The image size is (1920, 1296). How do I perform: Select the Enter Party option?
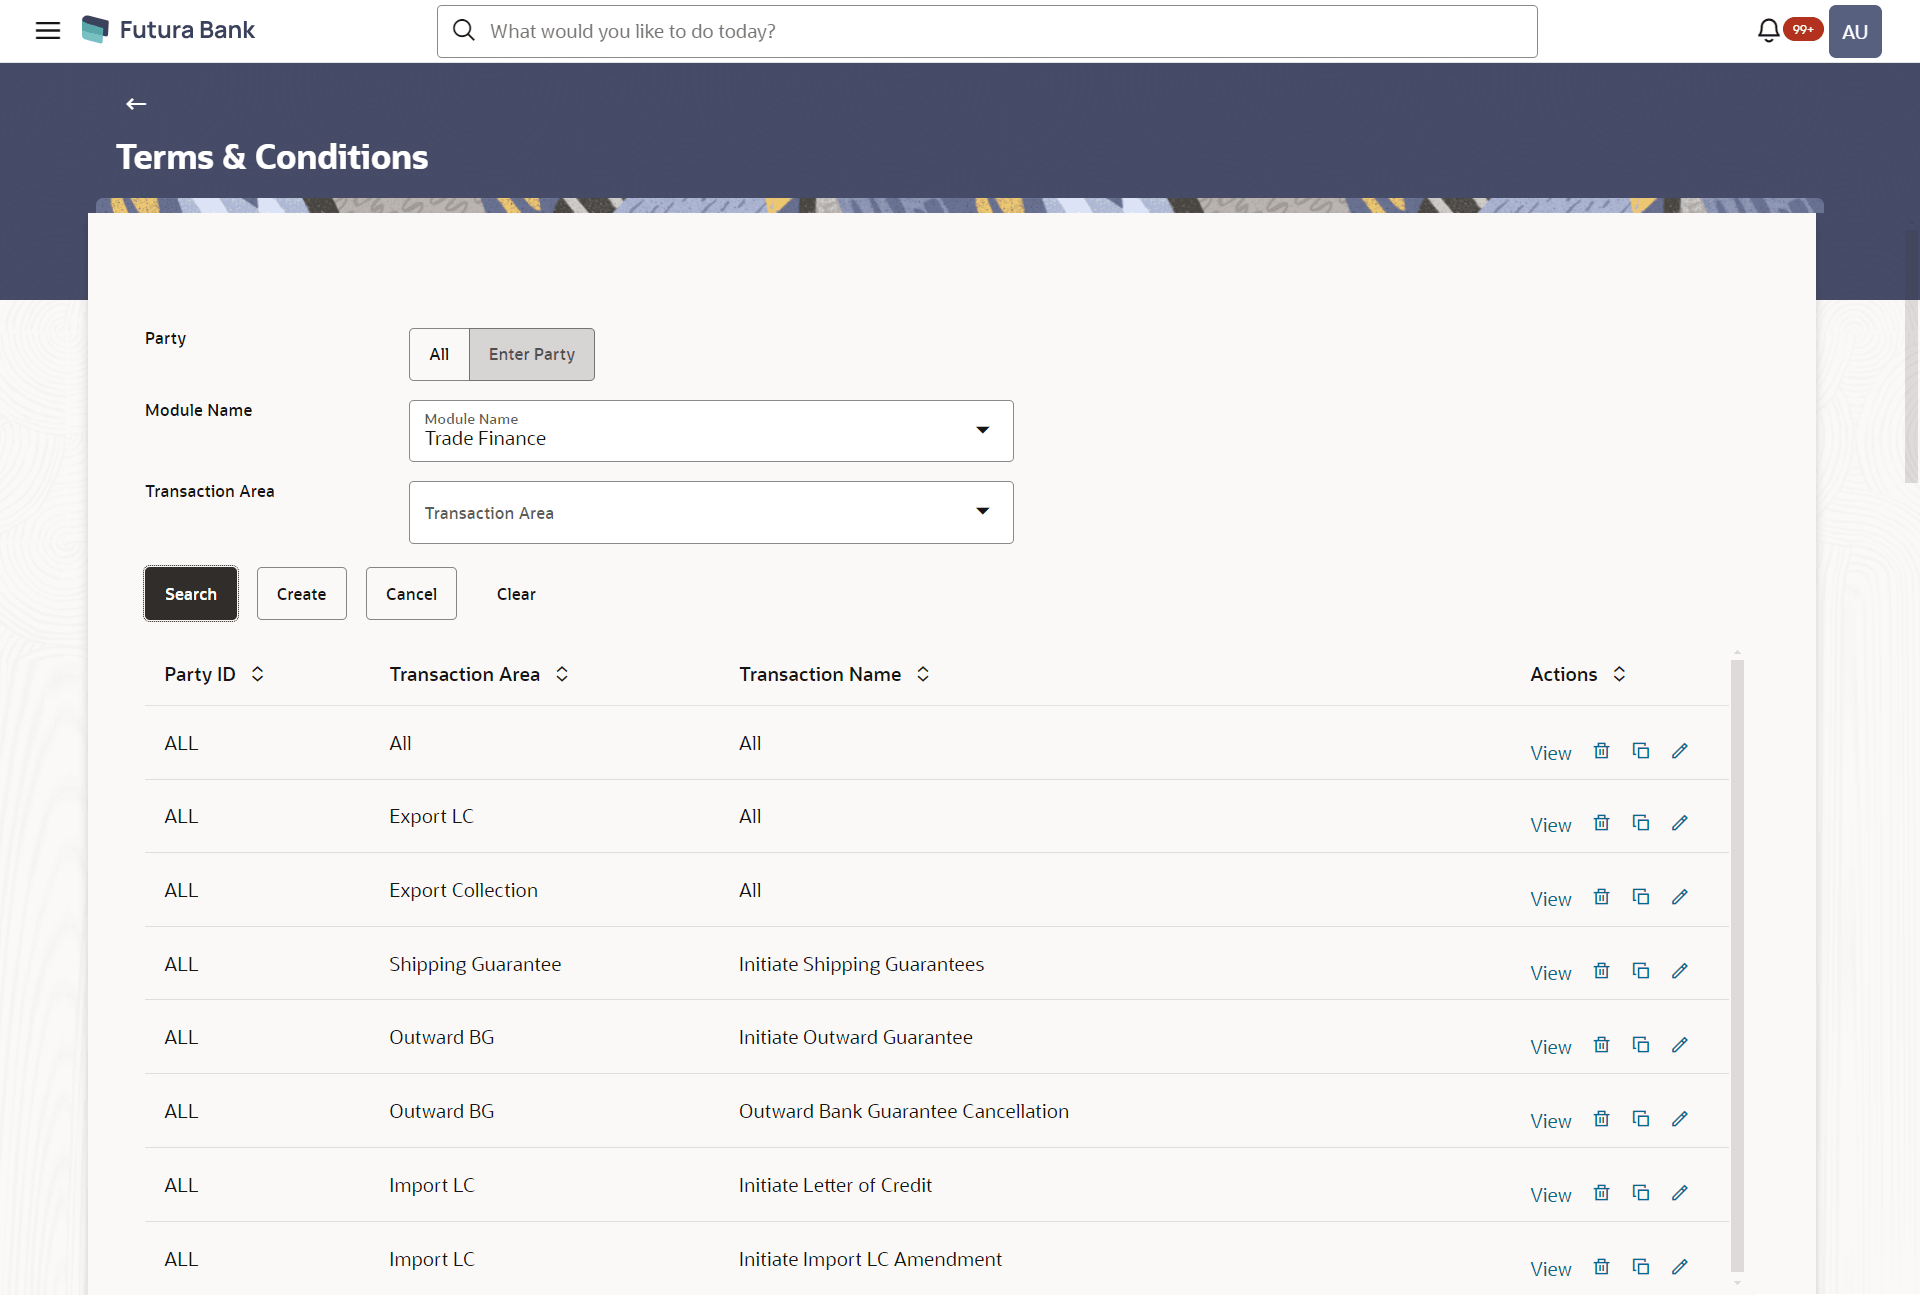531,354
